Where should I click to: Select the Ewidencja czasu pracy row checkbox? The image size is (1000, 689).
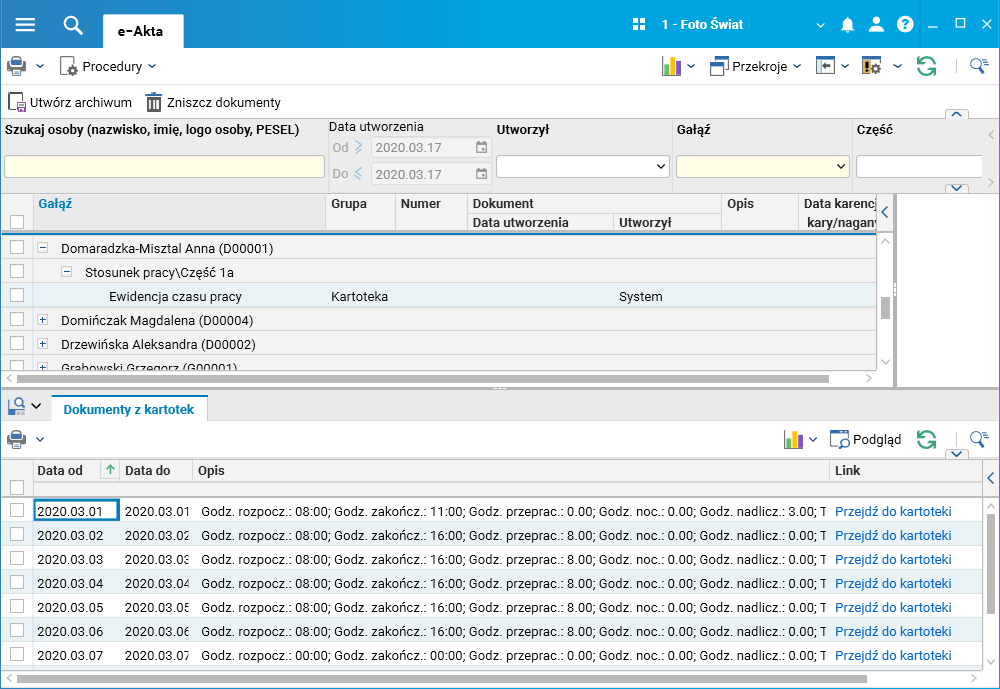(x=17, y=296)
